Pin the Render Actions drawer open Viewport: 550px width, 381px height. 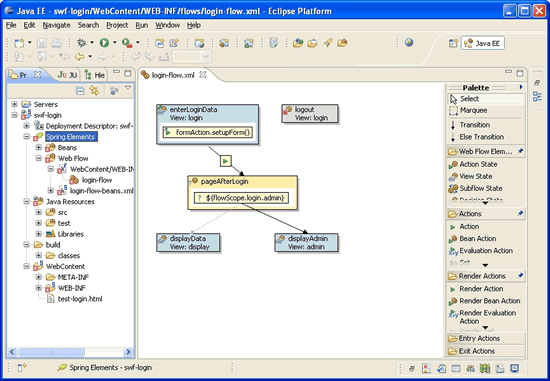point(520,276)
